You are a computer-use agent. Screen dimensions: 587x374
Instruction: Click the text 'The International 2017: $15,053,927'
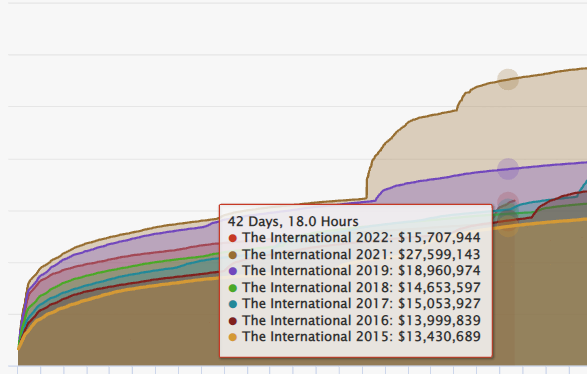tap(361, 304)
